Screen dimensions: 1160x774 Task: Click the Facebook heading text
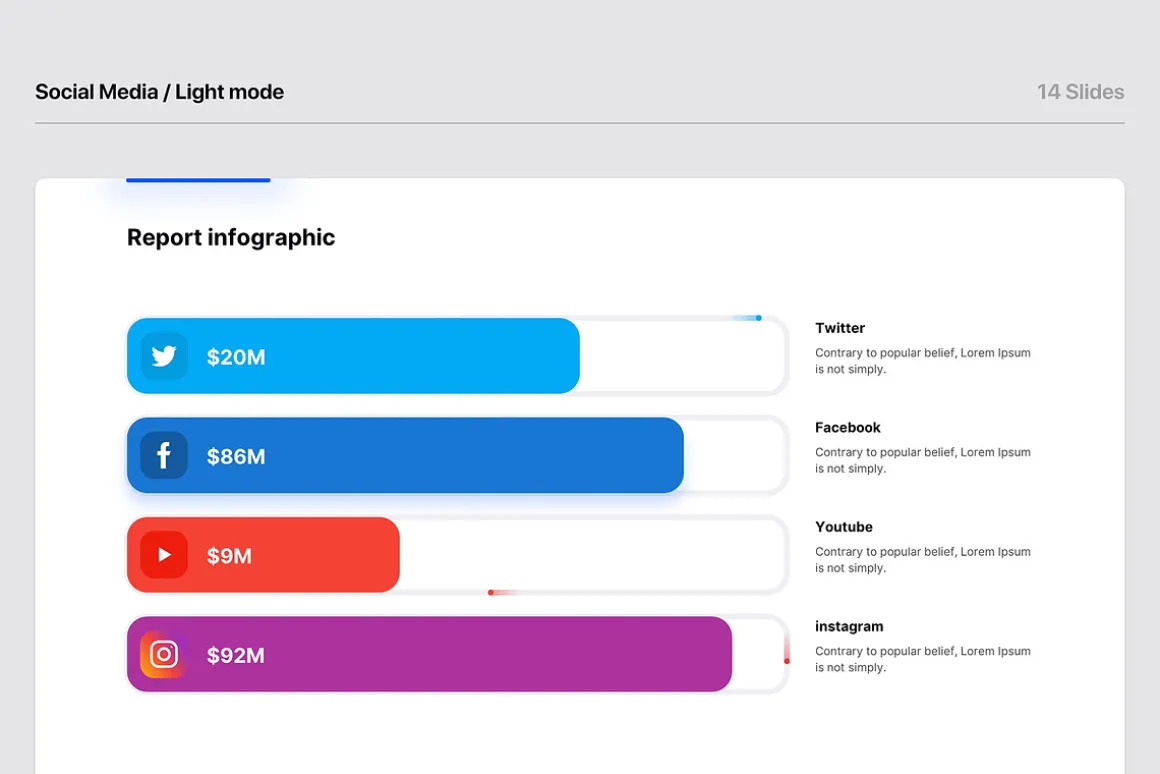point(848,427)
